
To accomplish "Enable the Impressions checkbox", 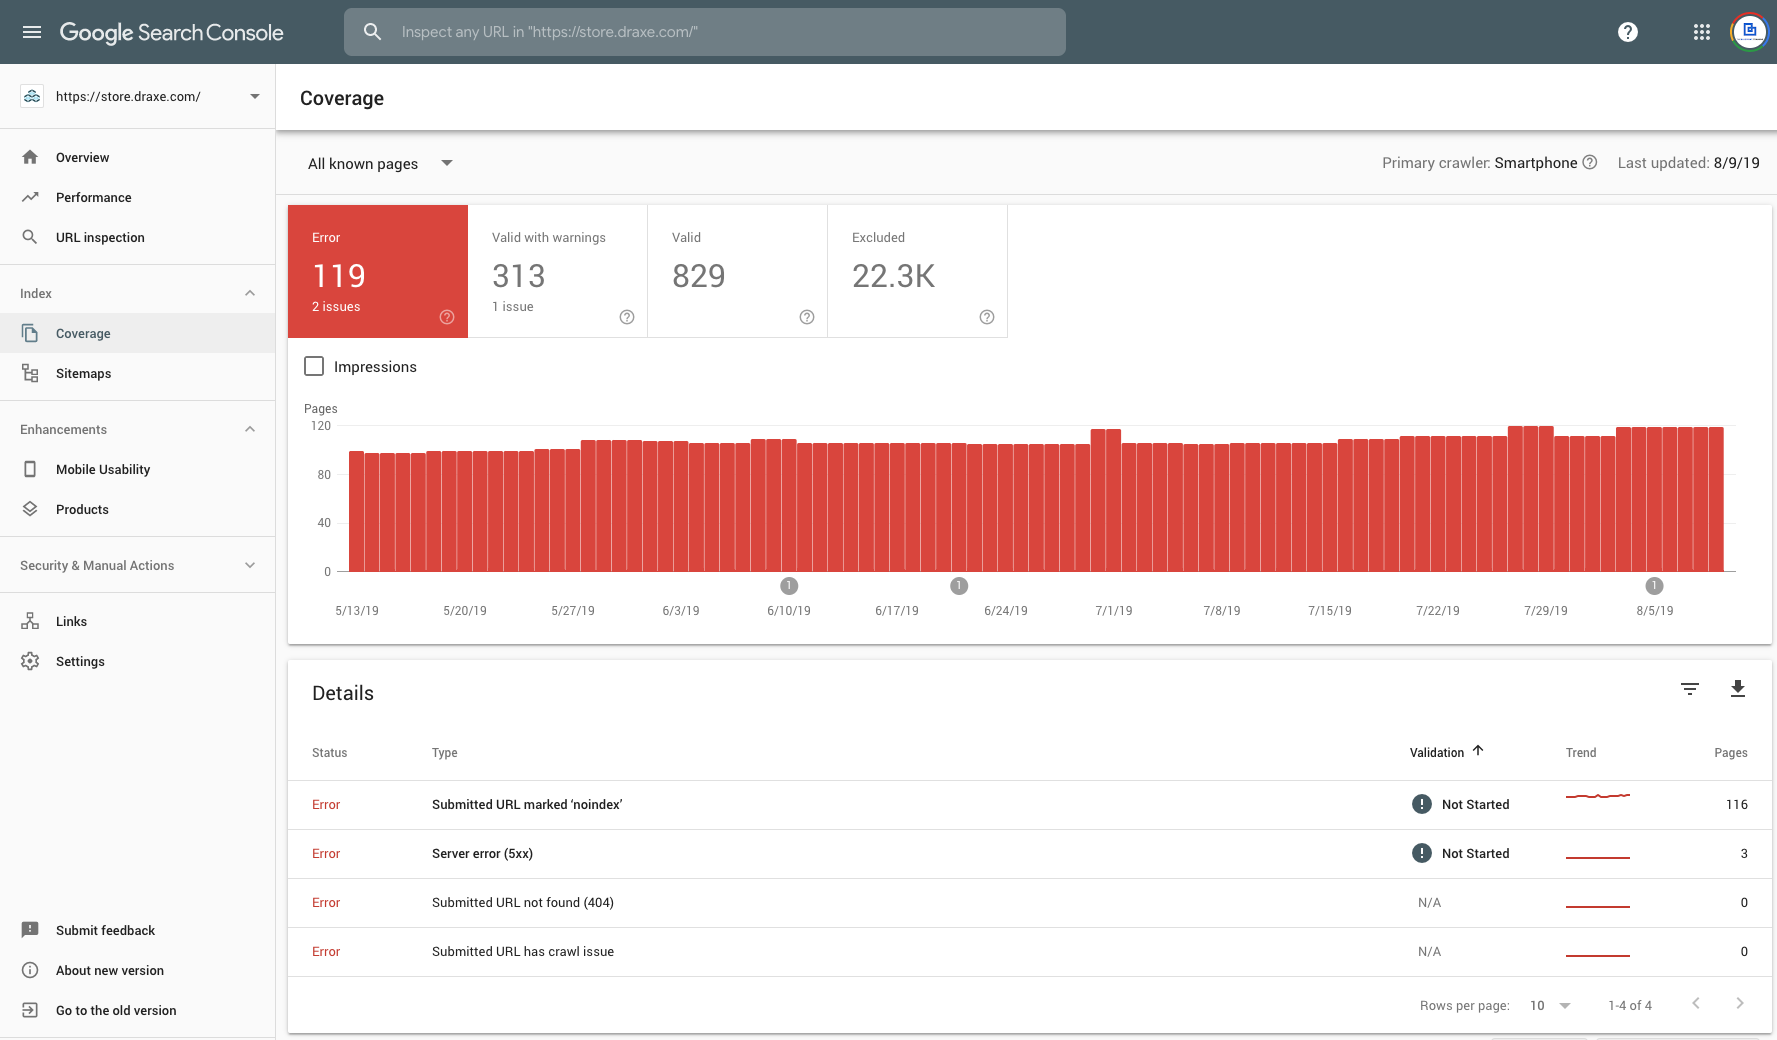I will coord(314,367).
